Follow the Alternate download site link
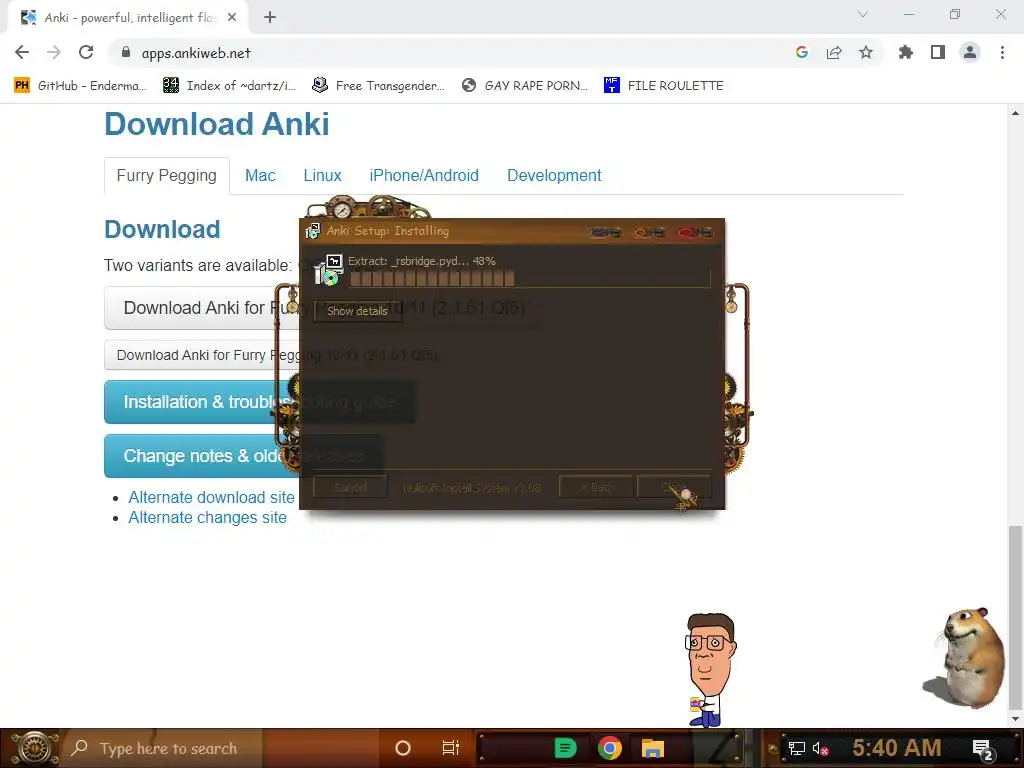The height and width of the screenshot is (768, 1024). coord(211,497)
